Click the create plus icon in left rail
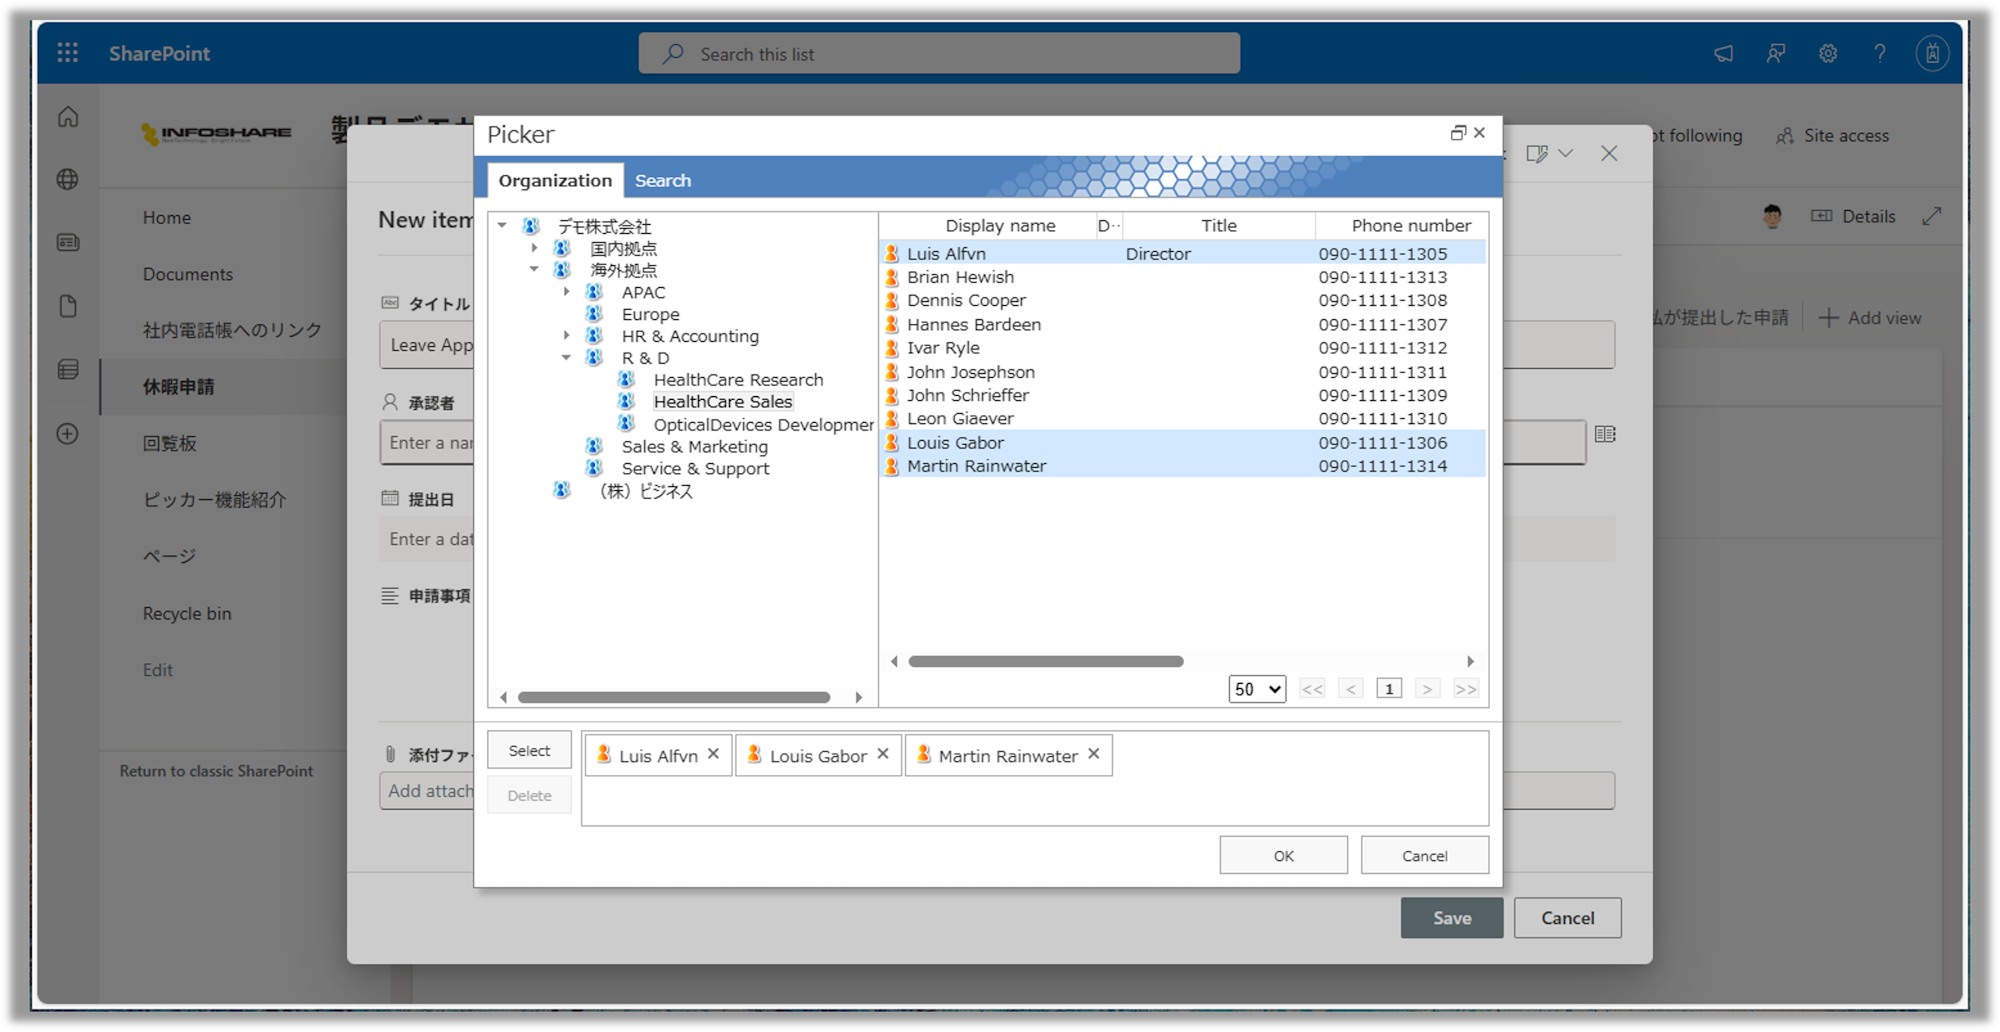This screenshot has height=1032, width=2000. [68, 434]
